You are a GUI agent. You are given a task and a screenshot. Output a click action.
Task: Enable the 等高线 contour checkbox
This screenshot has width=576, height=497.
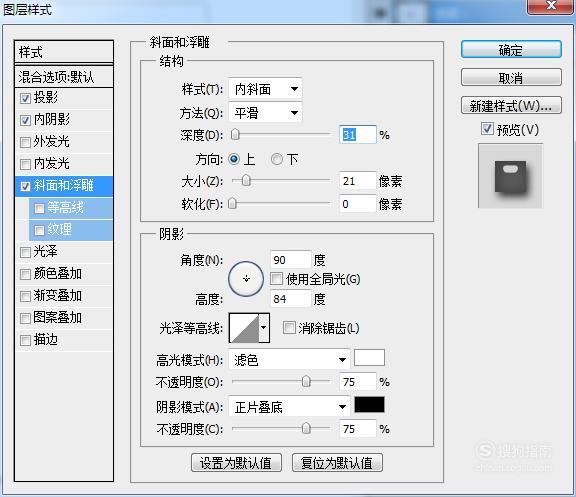click(x=39, y=208)
